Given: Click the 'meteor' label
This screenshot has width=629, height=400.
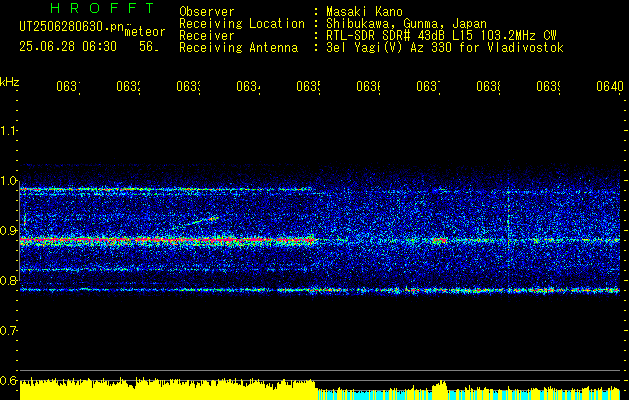Looking at the screenshot, I should click(x=145, y=32).
